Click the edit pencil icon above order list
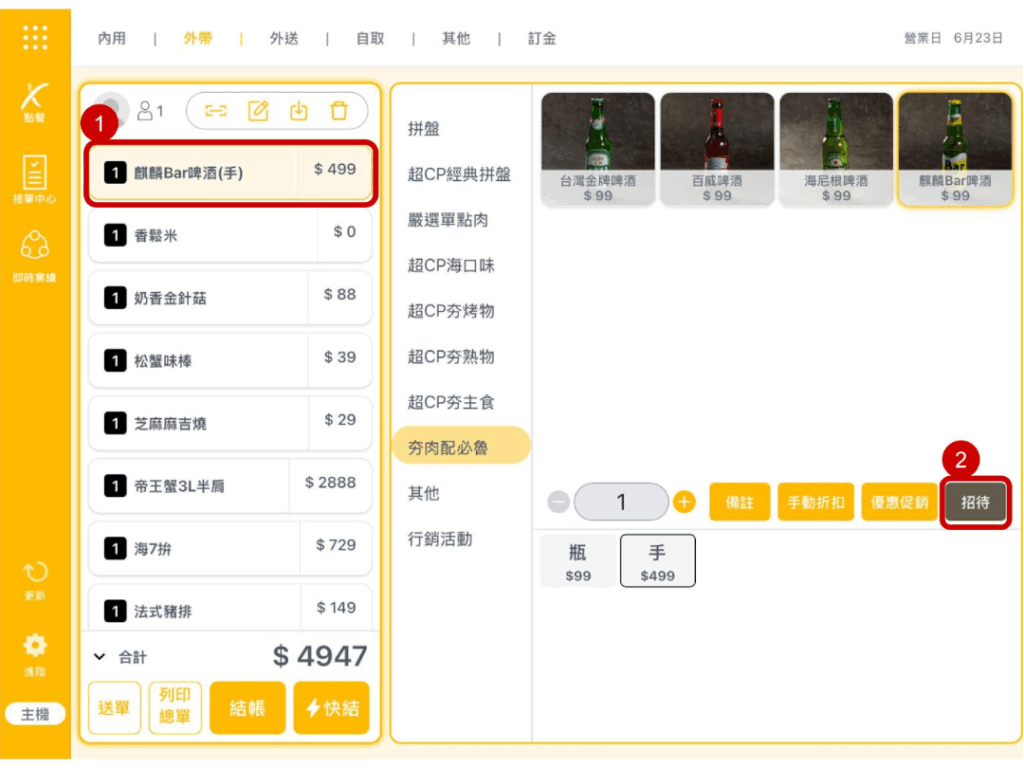 tap(258, 111)
